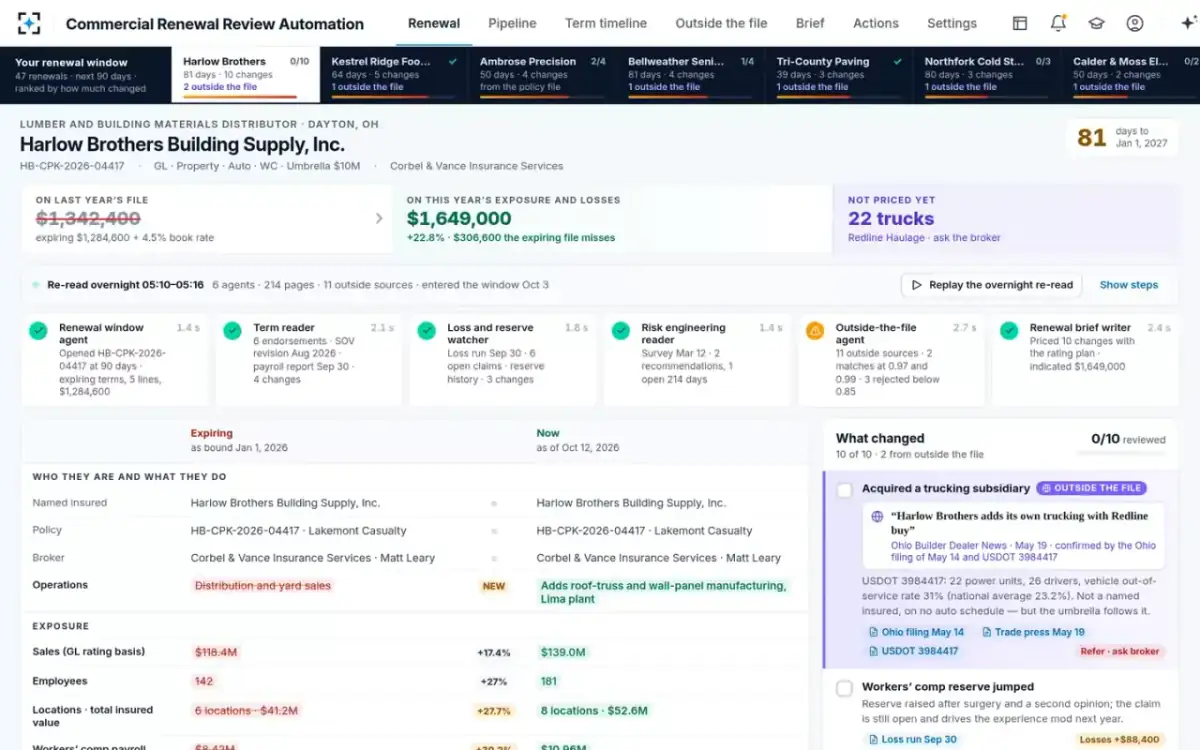1200x750 pixels.
Task: Click Risk engineering reader check icon
Action: [620, 330]
